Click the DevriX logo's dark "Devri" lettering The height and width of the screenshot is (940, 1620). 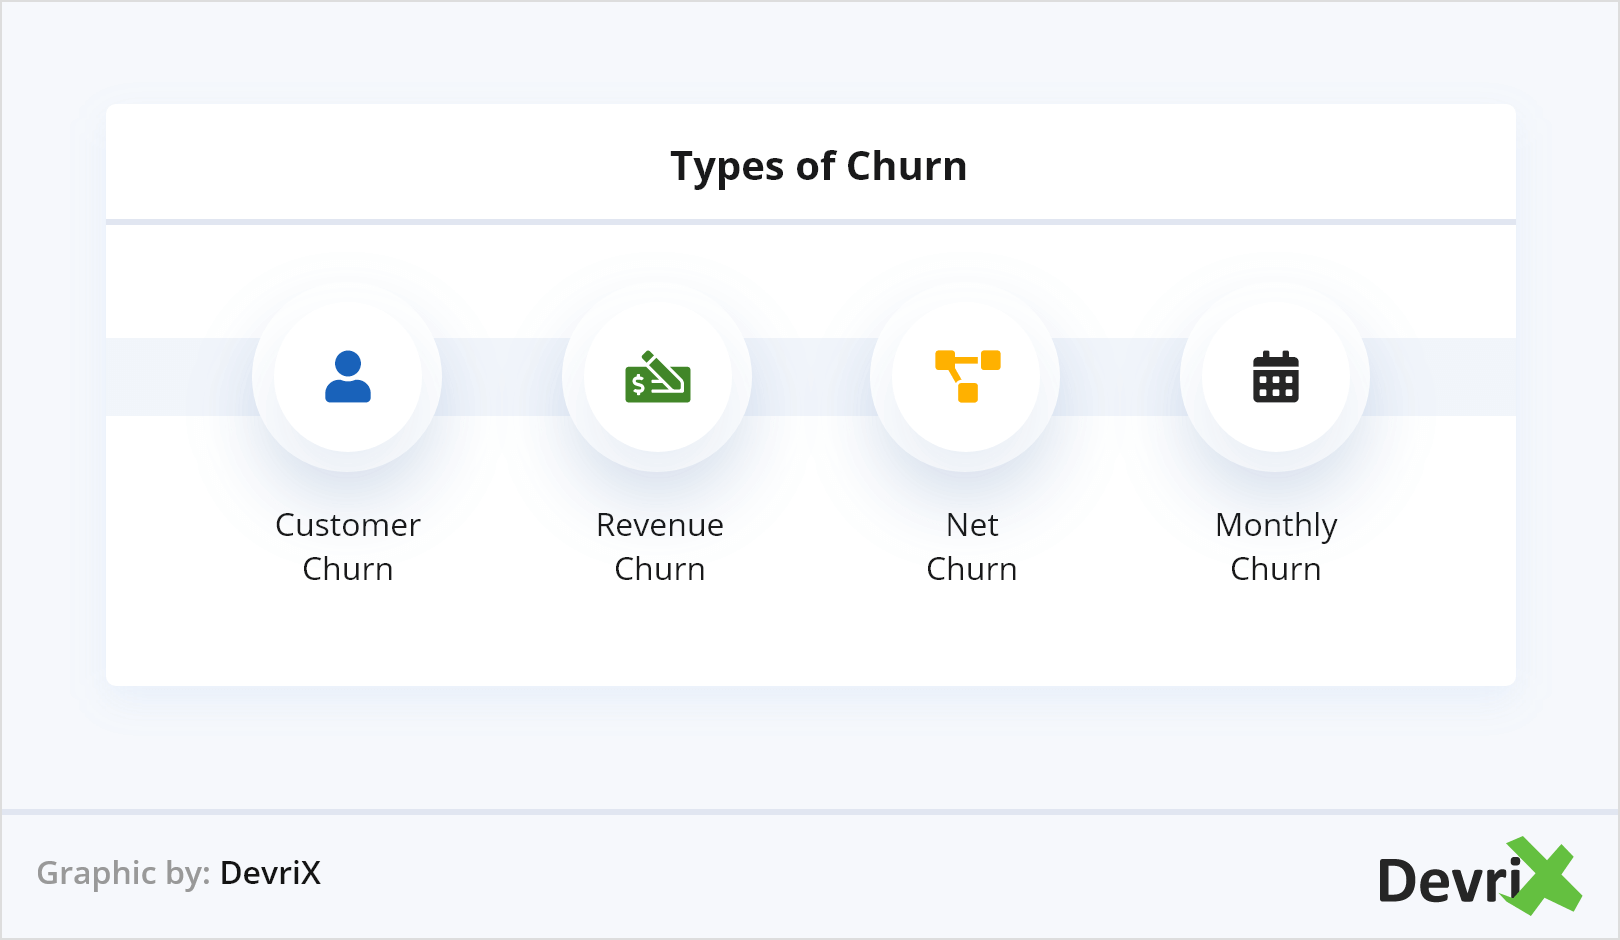(x=1448, y=881)
